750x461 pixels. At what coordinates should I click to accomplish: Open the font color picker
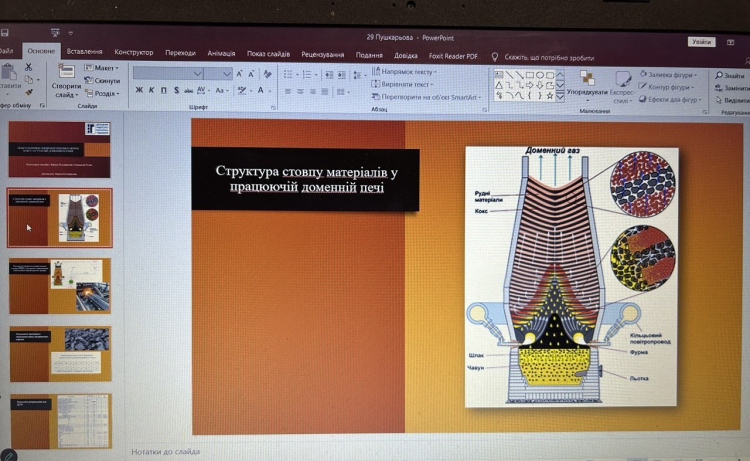[262, 91]
